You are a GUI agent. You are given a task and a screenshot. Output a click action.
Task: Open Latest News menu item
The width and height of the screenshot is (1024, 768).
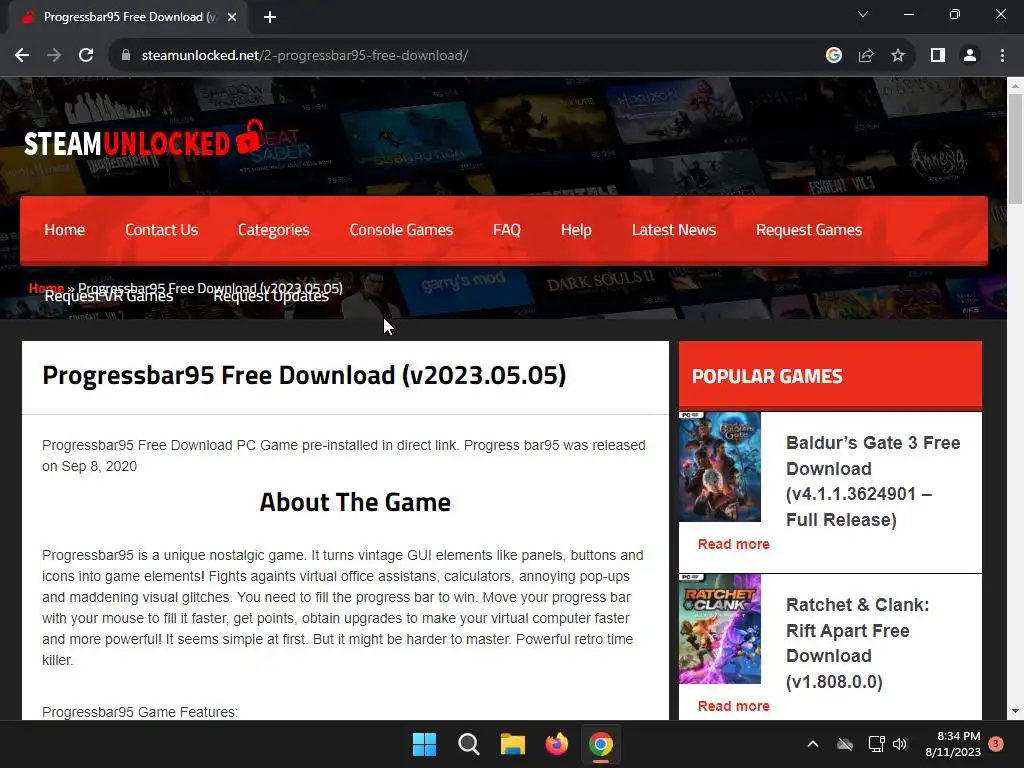click(x=674, y=230)
